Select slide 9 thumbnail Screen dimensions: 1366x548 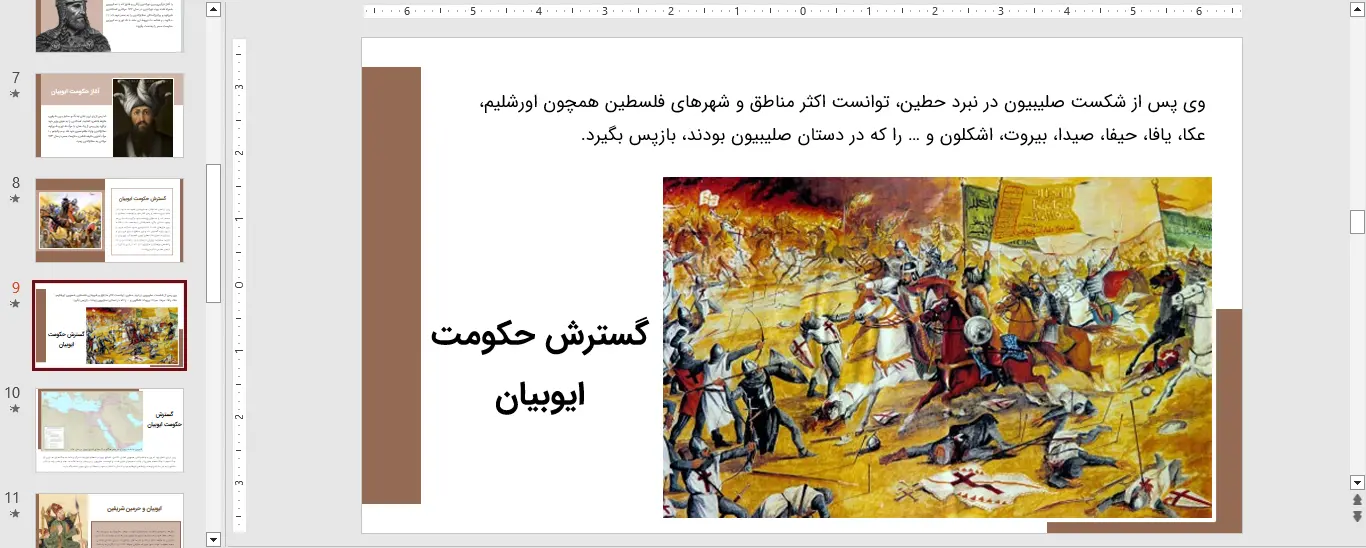click(110, 326)
